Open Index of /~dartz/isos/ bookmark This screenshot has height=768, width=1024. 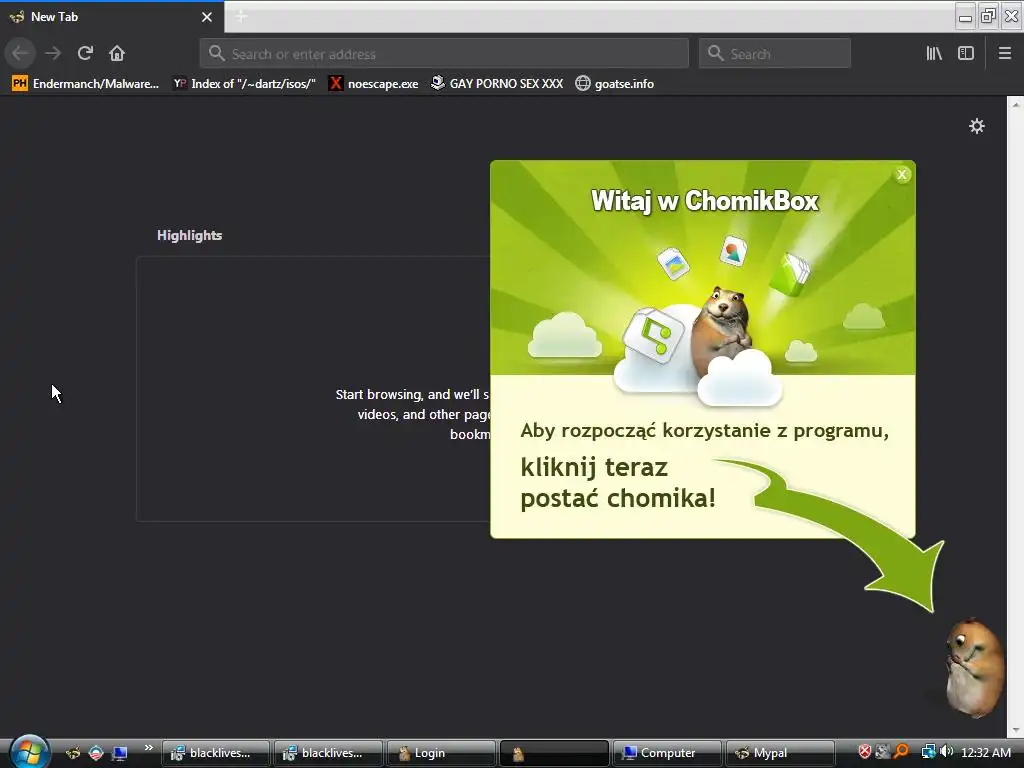coord(244,84)
